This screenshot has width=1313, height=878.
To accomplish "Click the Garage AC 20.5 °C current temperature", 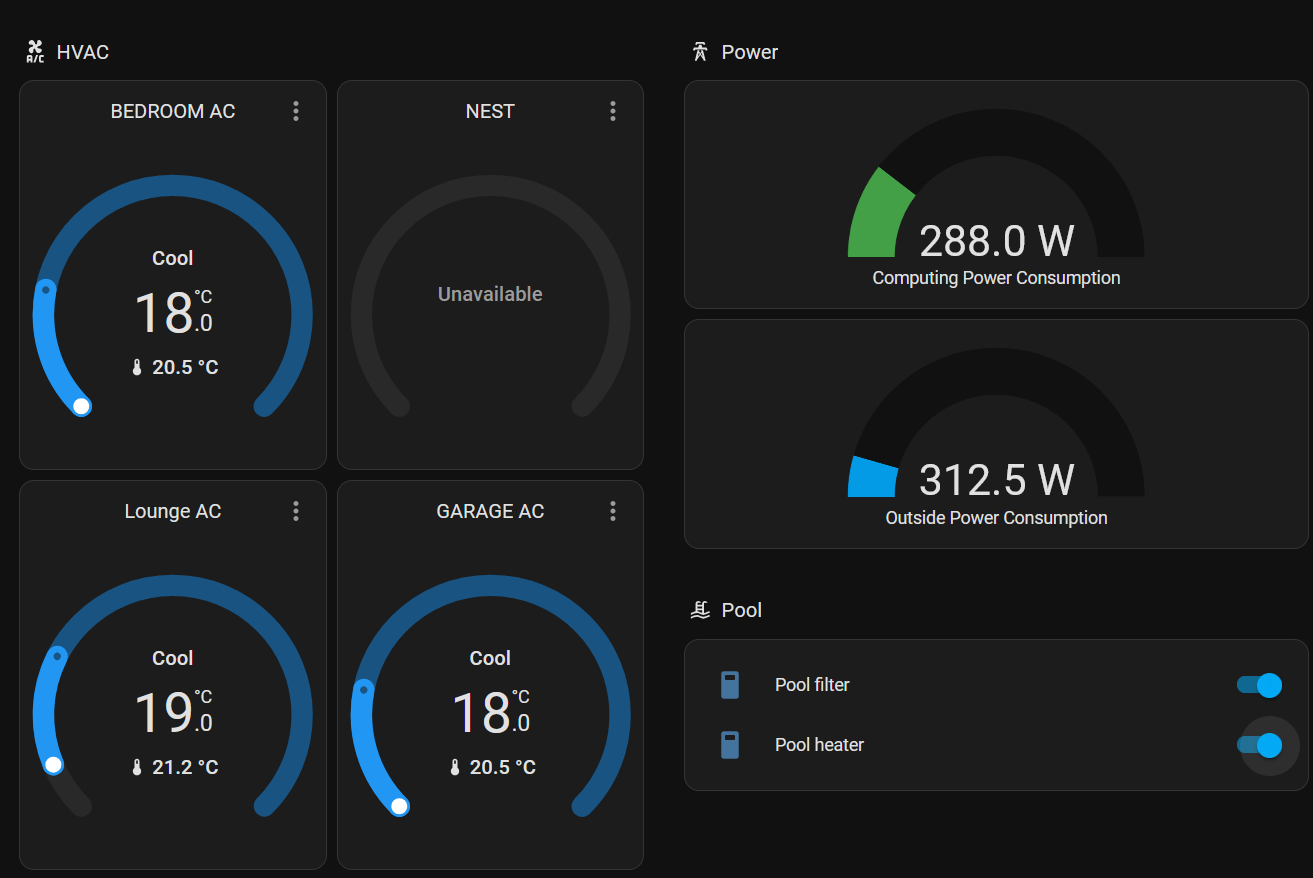I will pyautogui.click(x=503, y=767).
